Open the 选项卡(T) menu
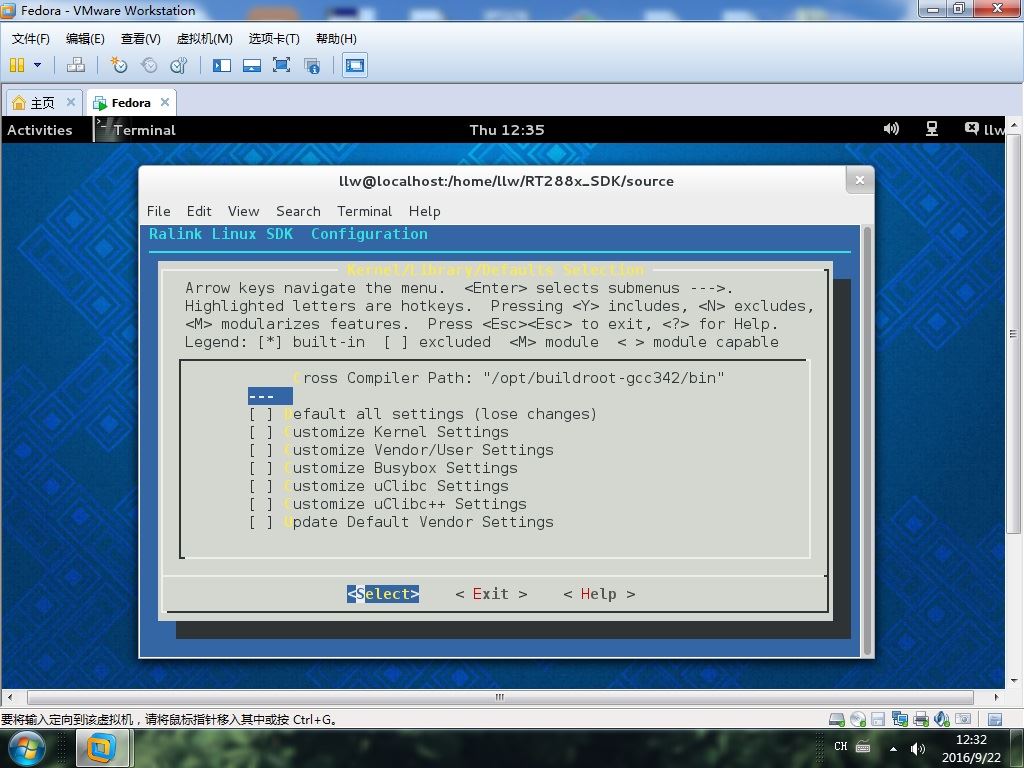 pos(274,39)
